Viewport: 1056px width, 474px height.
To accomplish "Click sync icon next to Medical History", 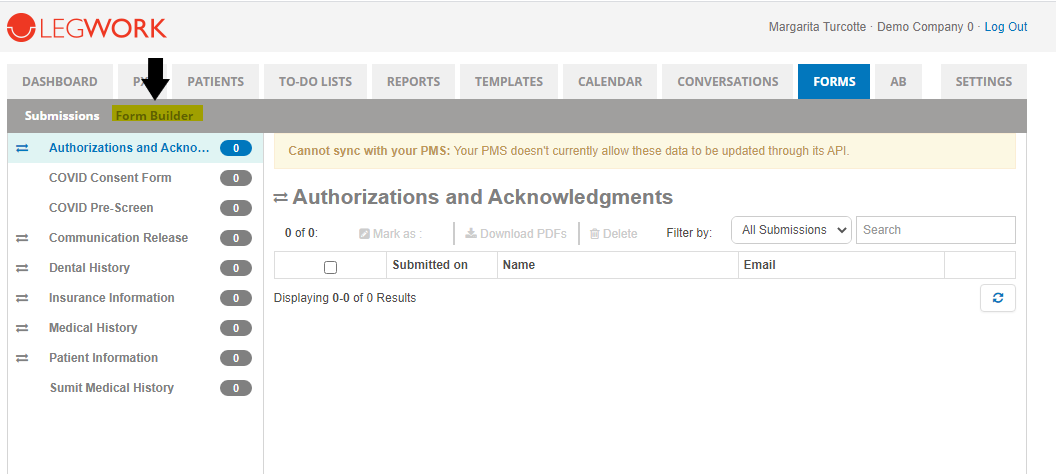I will 23,328.
